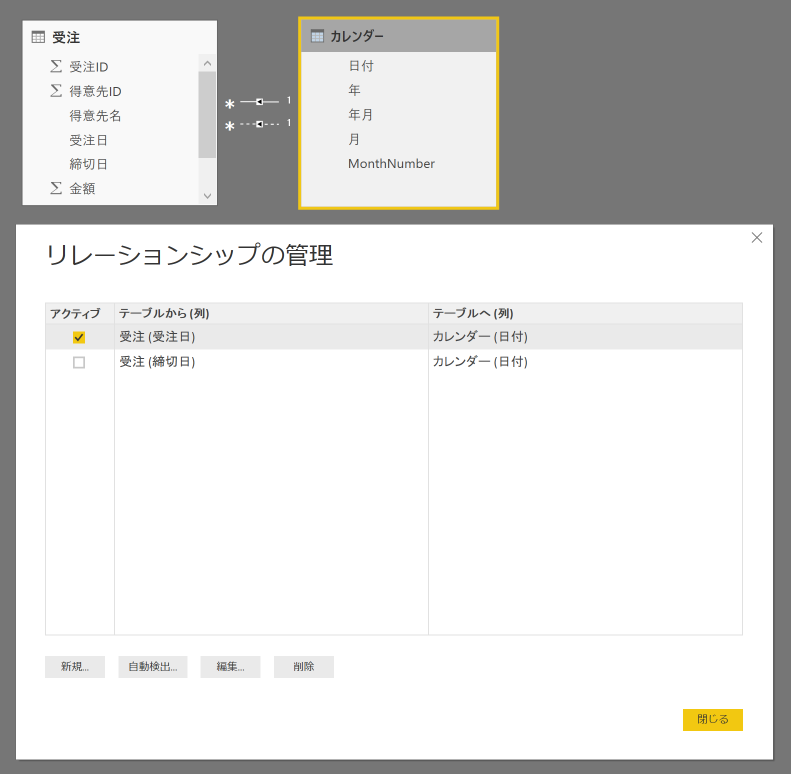Click the 受注 table title
791x774 pixels.
pyautogui.click(x=66, y=37)
